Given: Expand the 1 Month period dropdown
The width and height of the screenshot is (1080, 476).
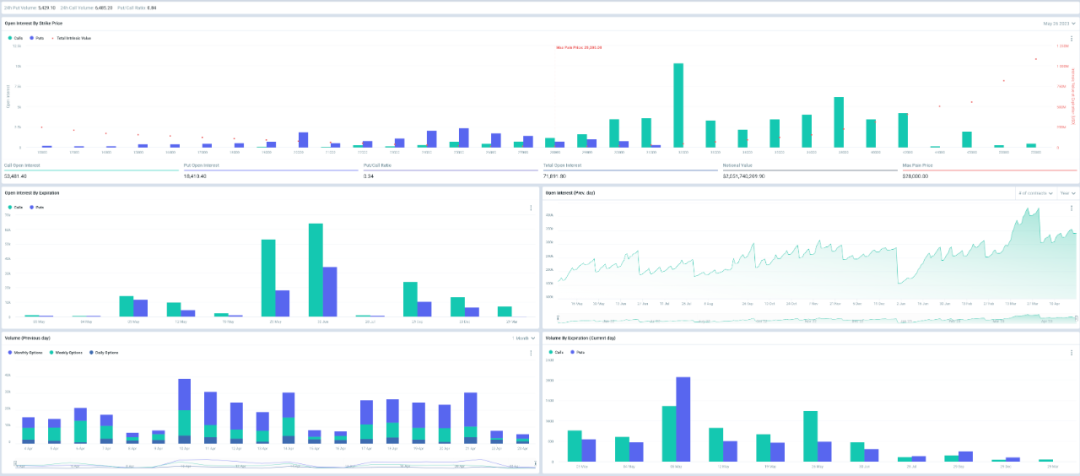Looking at the screenshot, I should tap(523, 338).
